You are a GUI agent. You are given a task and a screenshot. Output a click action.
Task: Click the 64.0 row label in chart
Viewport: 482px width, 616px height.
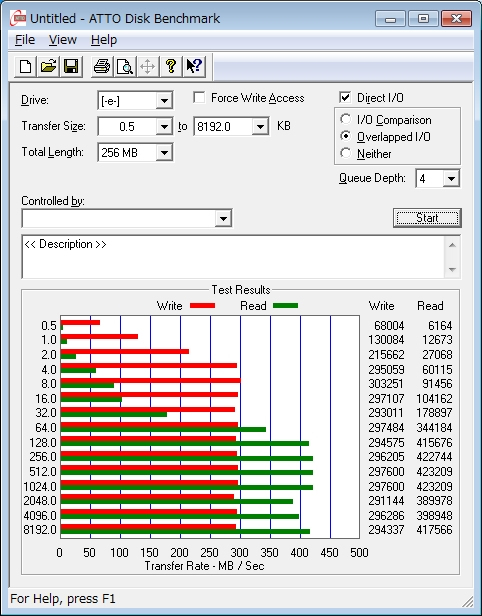[x=46, y=427]
